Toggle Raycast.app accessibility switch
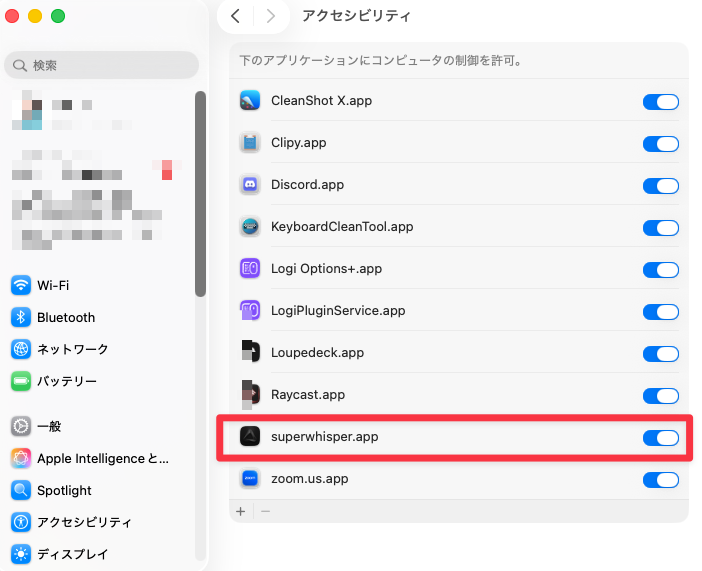The image size is (702, 571). (661, 396)
